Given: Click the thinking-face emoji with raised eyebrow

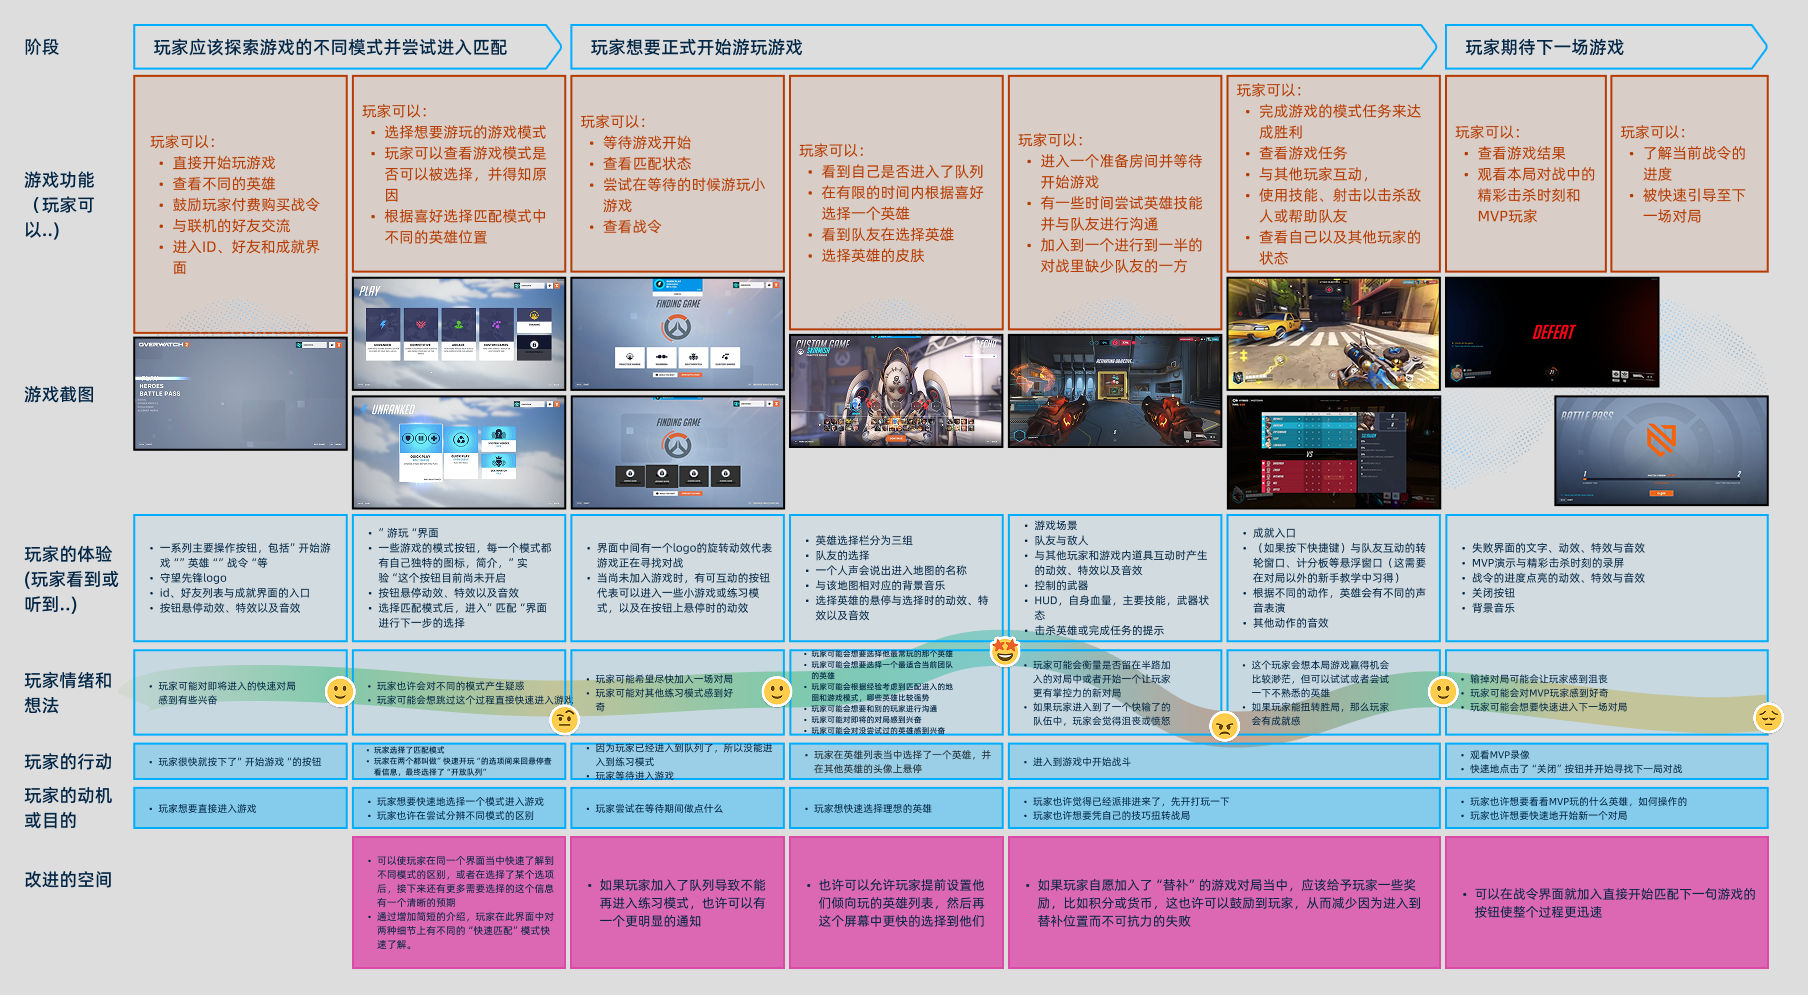Looking at the screenshot, I should pos(564,719).
